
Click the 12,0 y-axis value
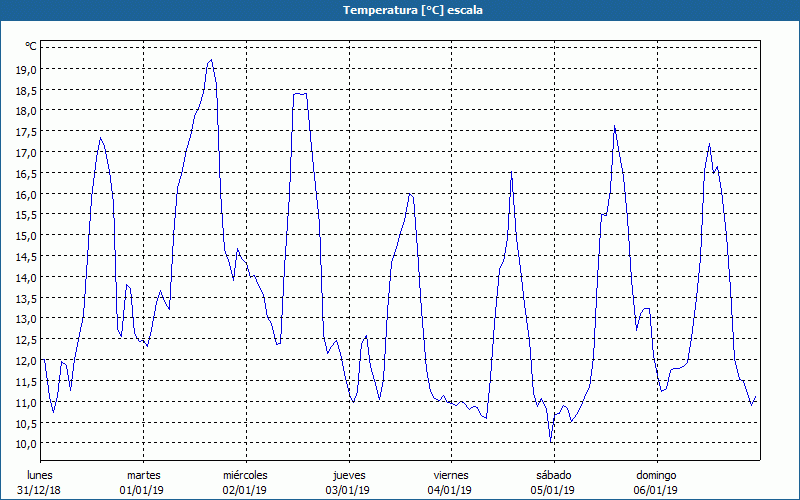pos(26,361)
